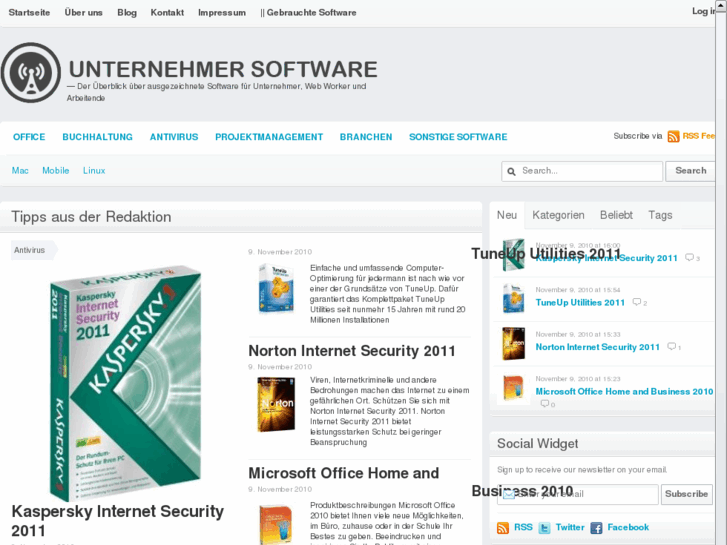Viewport: 727px width, 545px height.
Task: Switch to the Tags tab
Action: [660, 215]
